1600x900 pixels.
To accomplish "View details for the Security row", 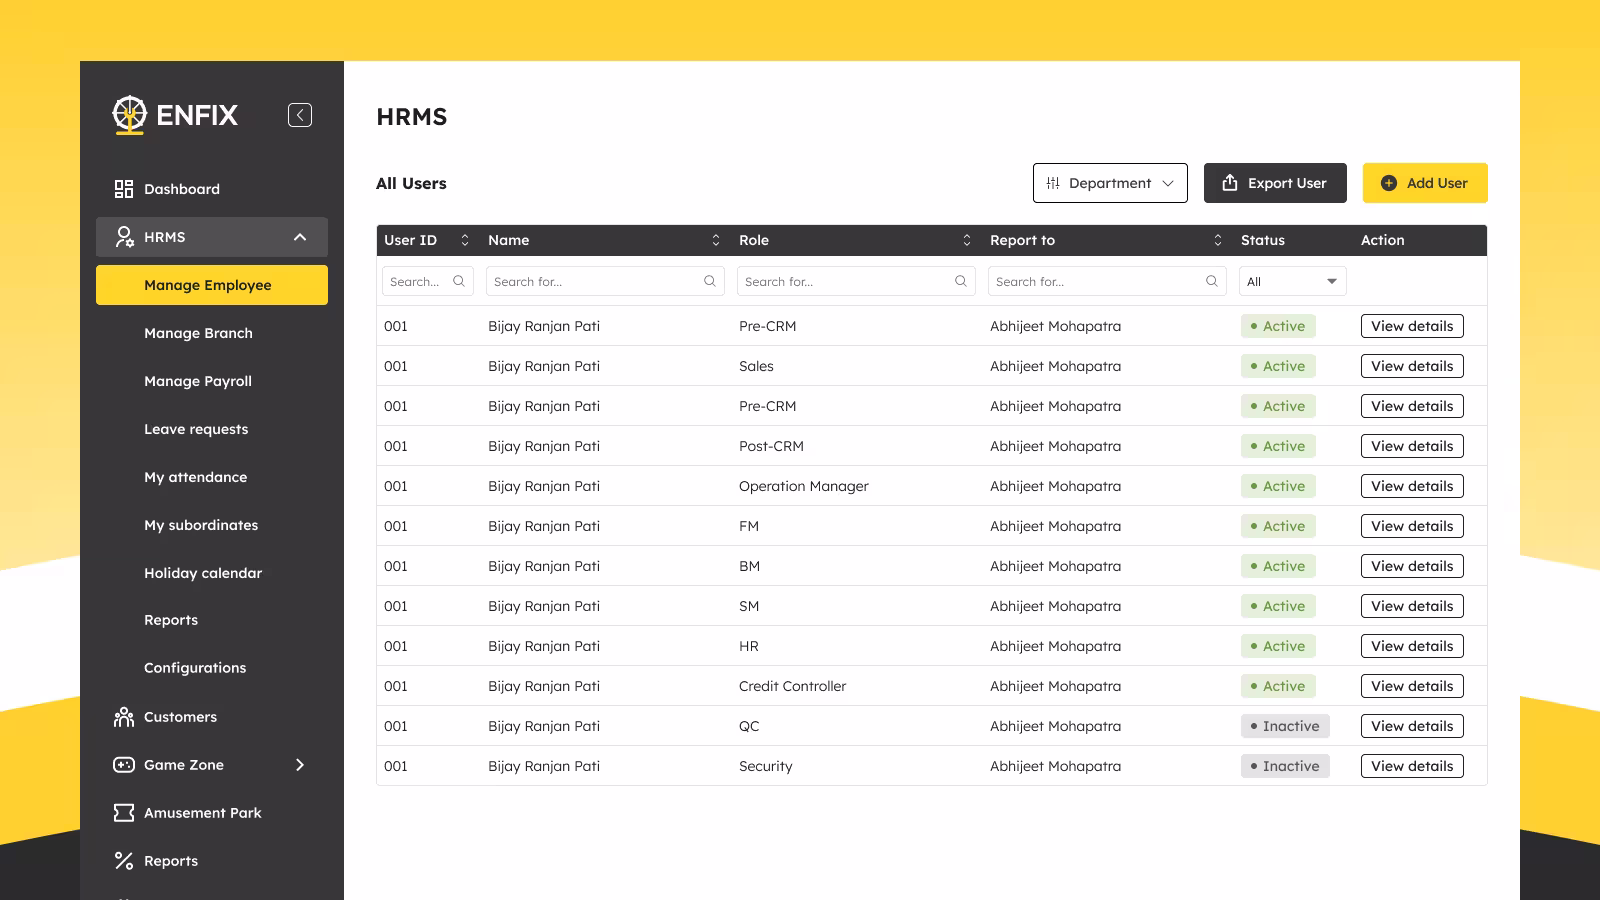I will 1412,766.
